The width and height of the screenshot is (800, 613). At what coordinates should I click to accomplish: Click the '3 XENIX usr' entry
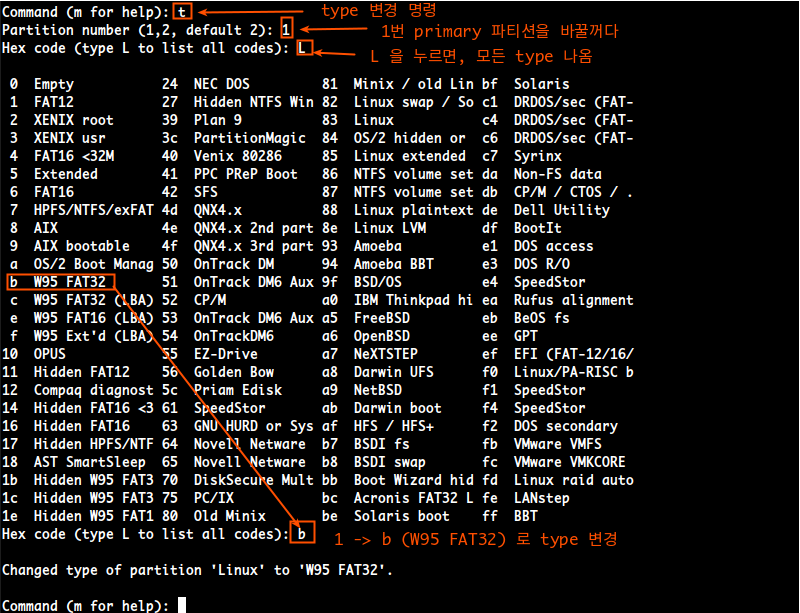tap(58, 138)
